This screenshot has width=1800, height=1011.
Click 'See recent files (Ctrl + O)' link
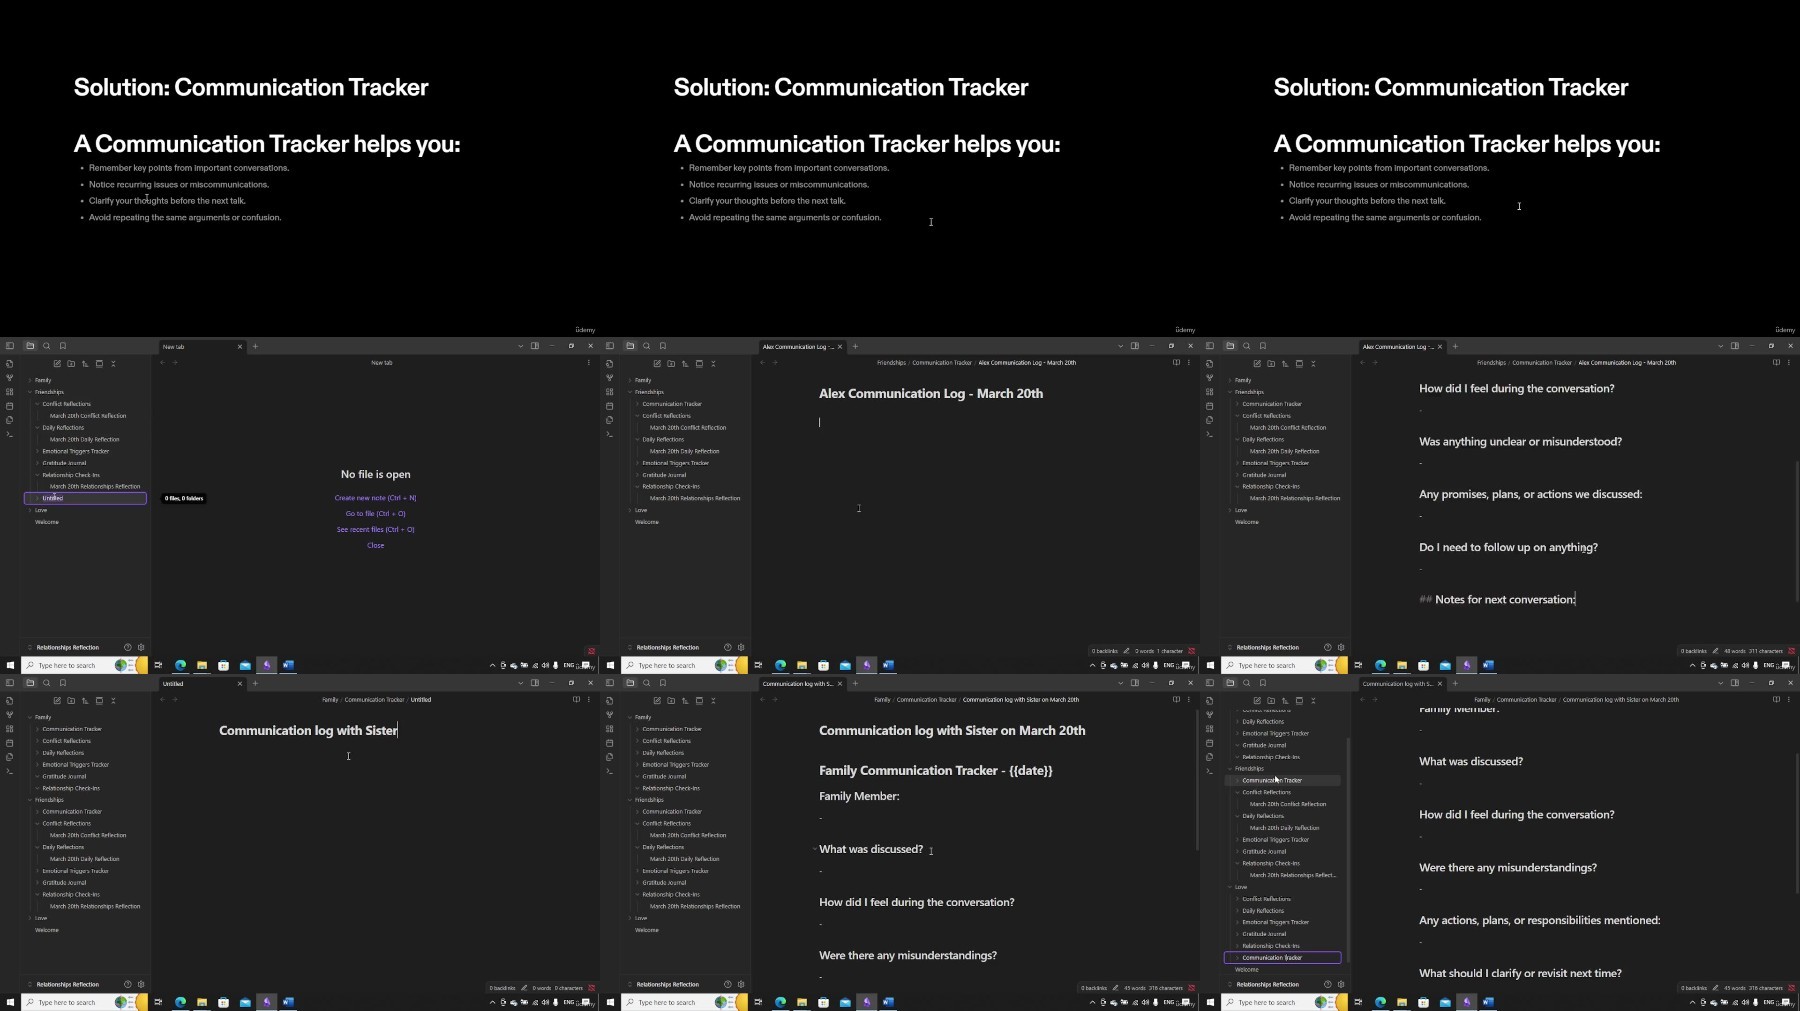[x=375, y=530]
